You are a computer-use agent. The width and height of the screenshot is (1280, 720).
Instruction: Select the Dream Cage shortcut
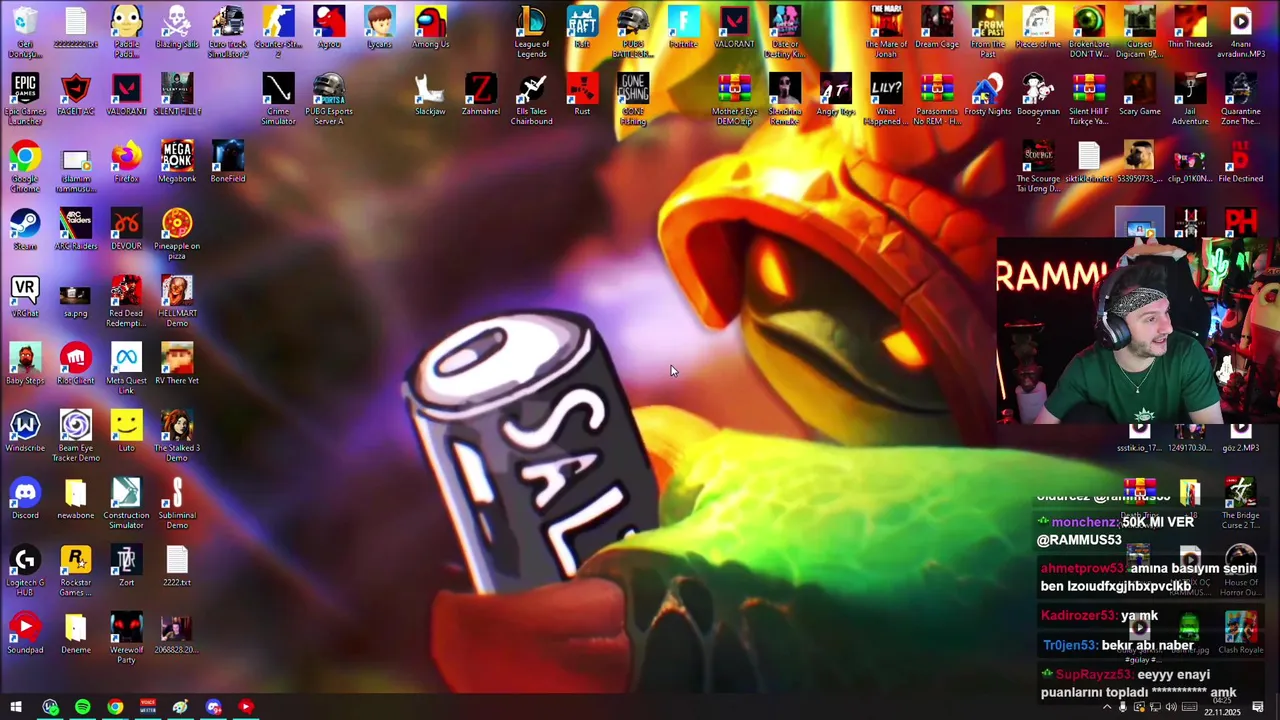[937, 27]
